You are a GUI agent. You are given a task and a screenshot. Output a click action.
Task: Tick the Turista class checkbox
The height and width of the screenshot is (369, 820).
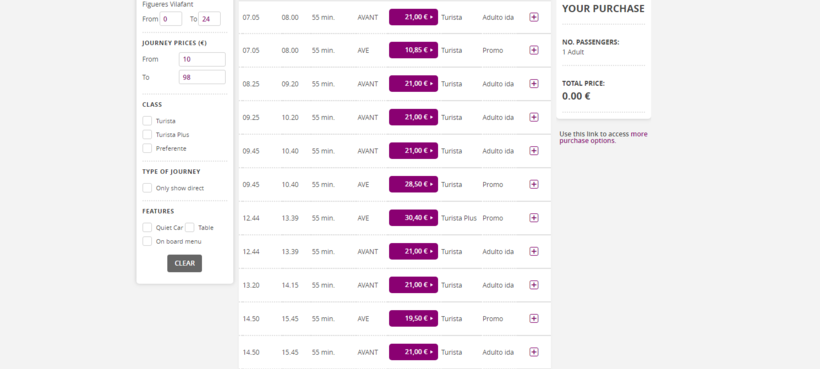tap(147, 121)
